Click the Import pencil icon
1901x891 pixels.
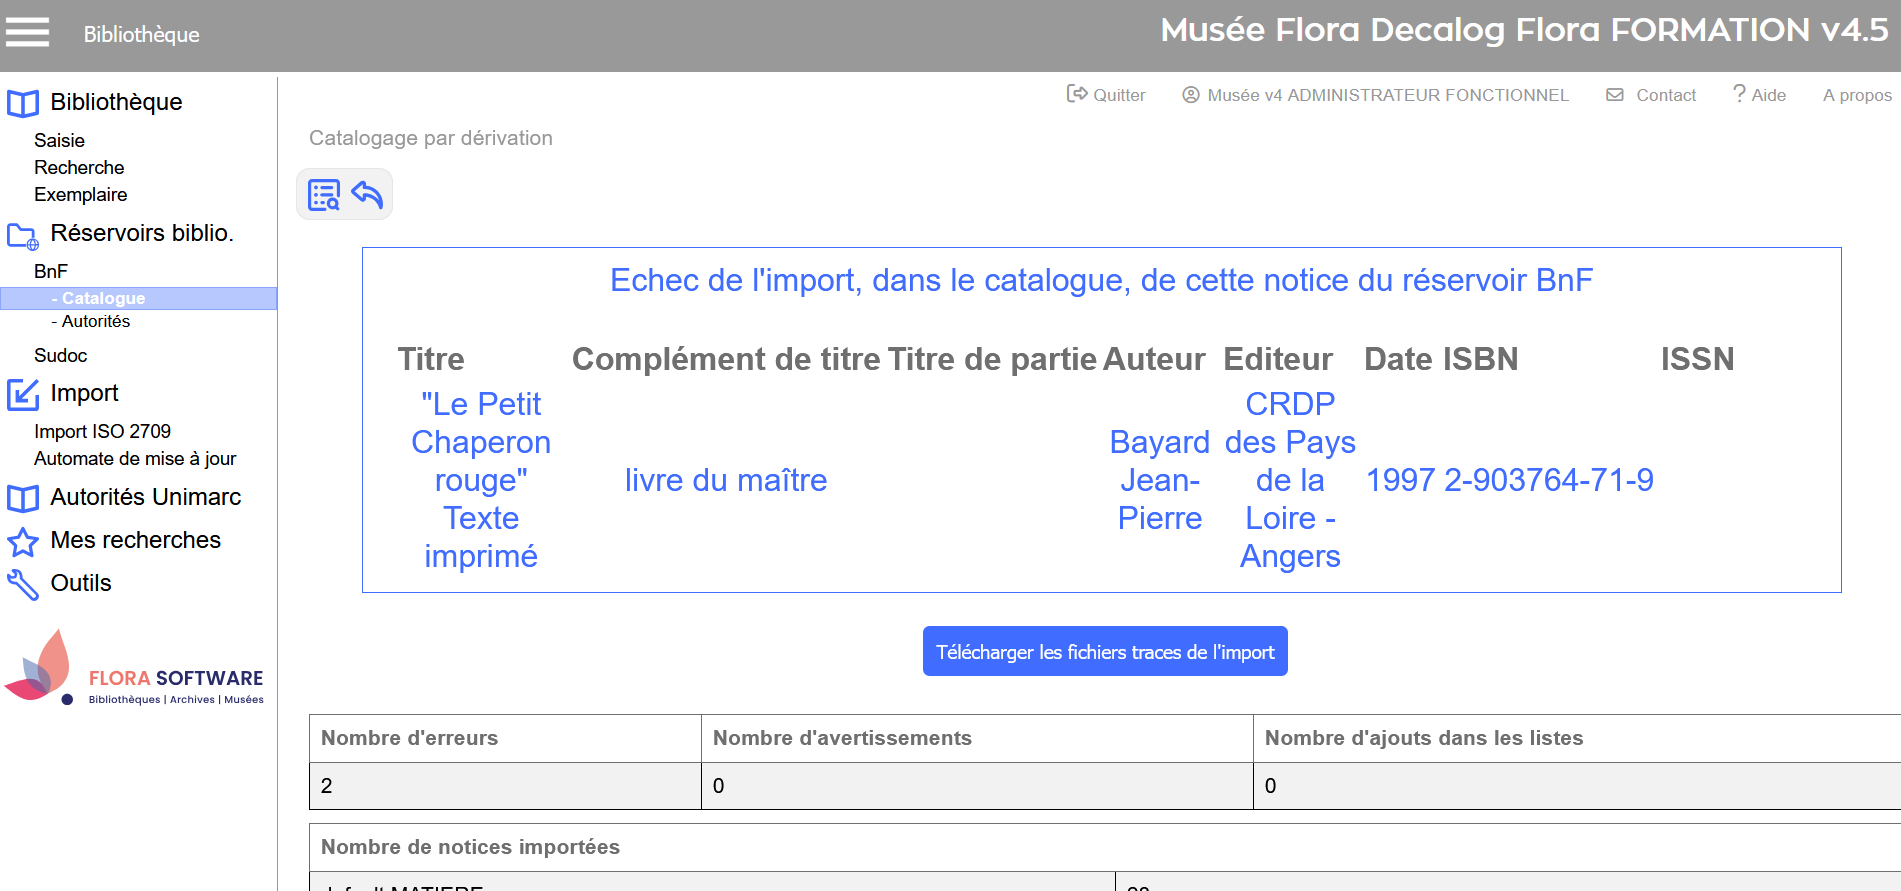(23, 395)
